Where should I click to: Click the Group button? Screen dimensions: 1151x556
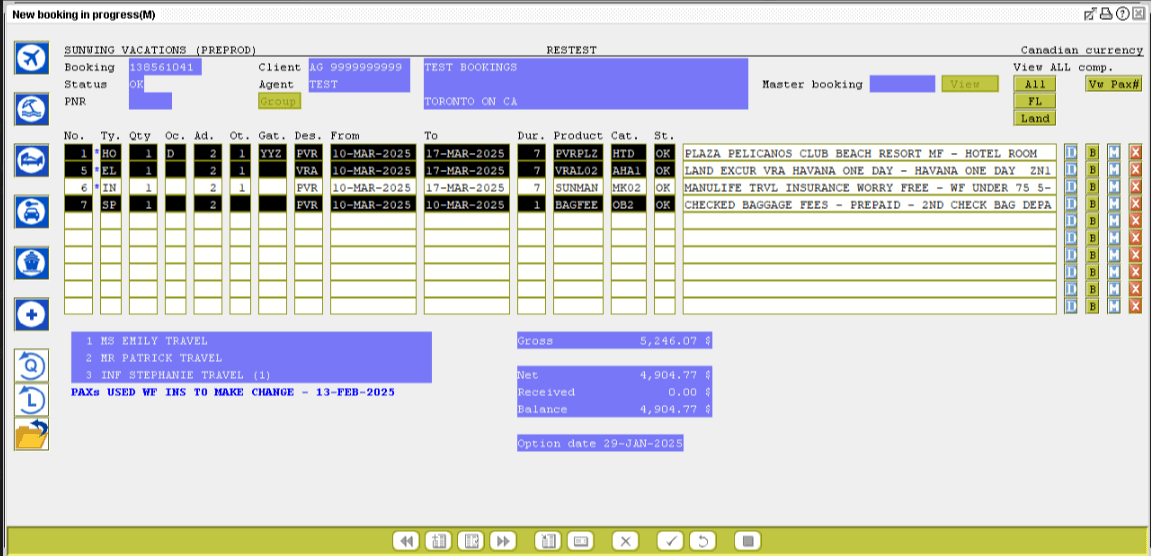[280, 101]
